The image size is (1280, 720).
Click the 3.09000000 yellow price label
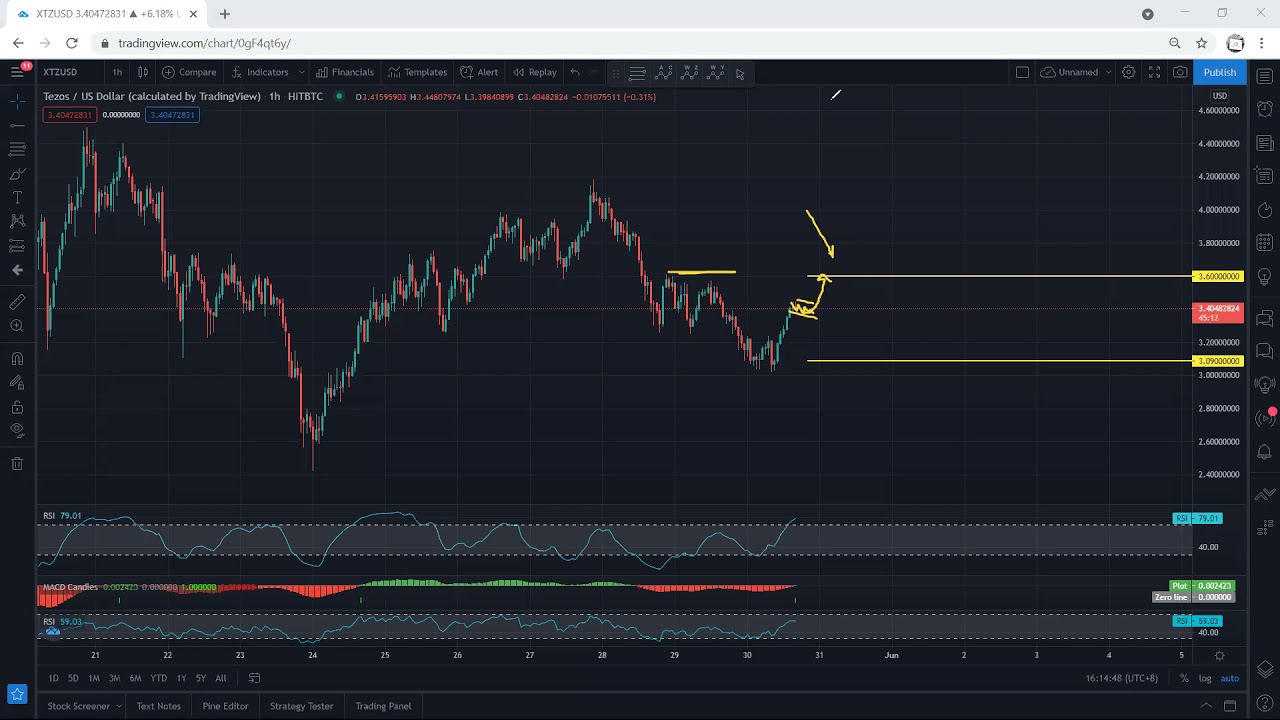point(1217,361)
